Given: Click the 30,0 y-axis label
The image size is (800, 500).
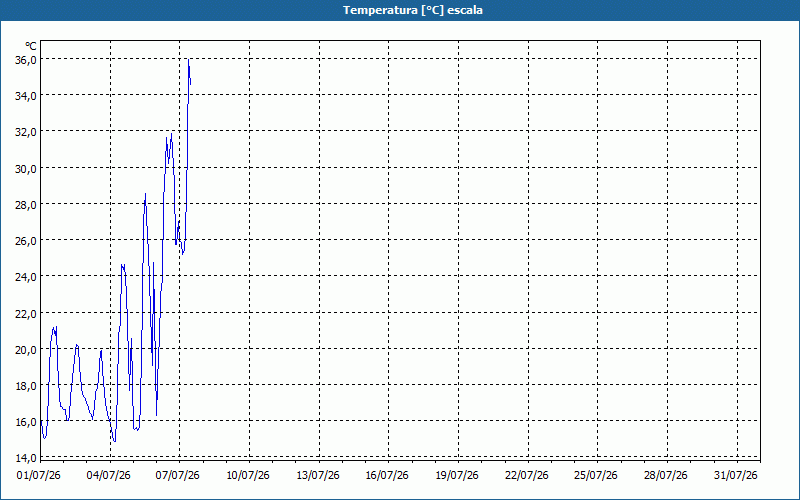Looking at the screenshot, I should 26,168.
